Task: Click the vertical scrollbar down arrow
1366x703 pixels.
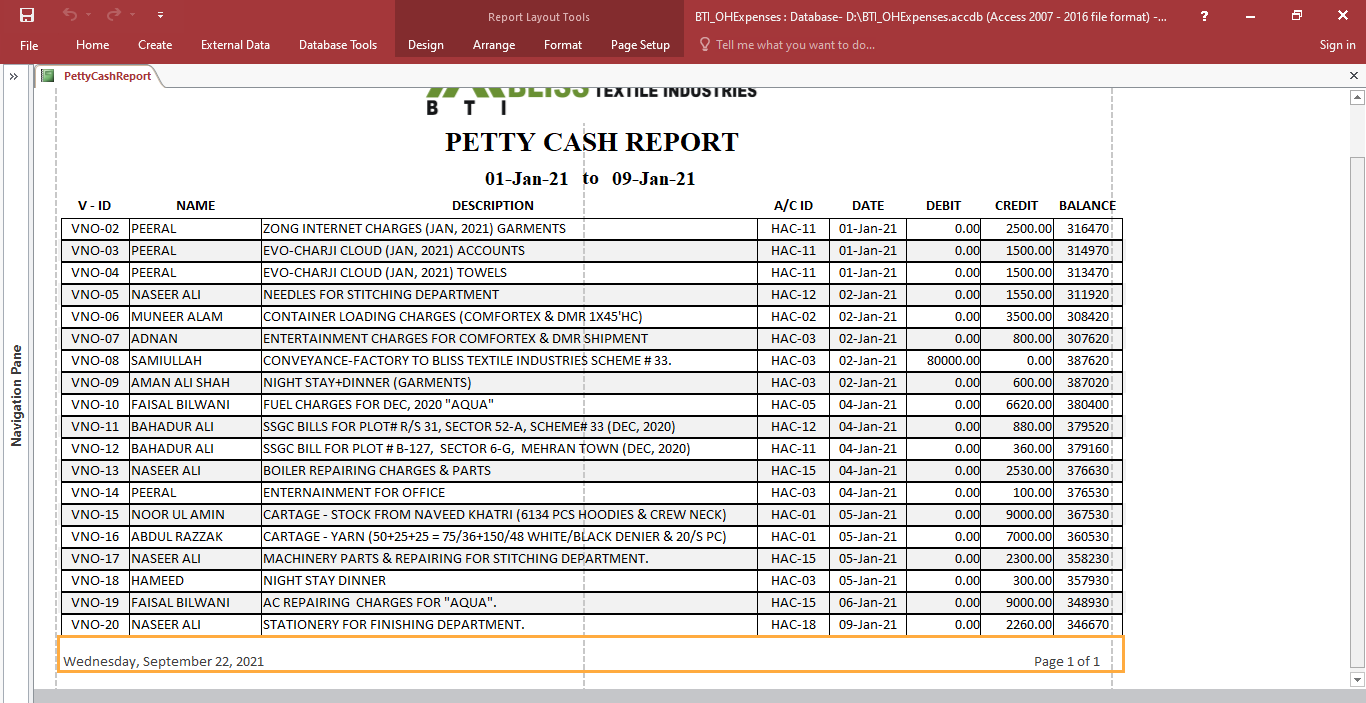Action: [x=1357, y=679]
